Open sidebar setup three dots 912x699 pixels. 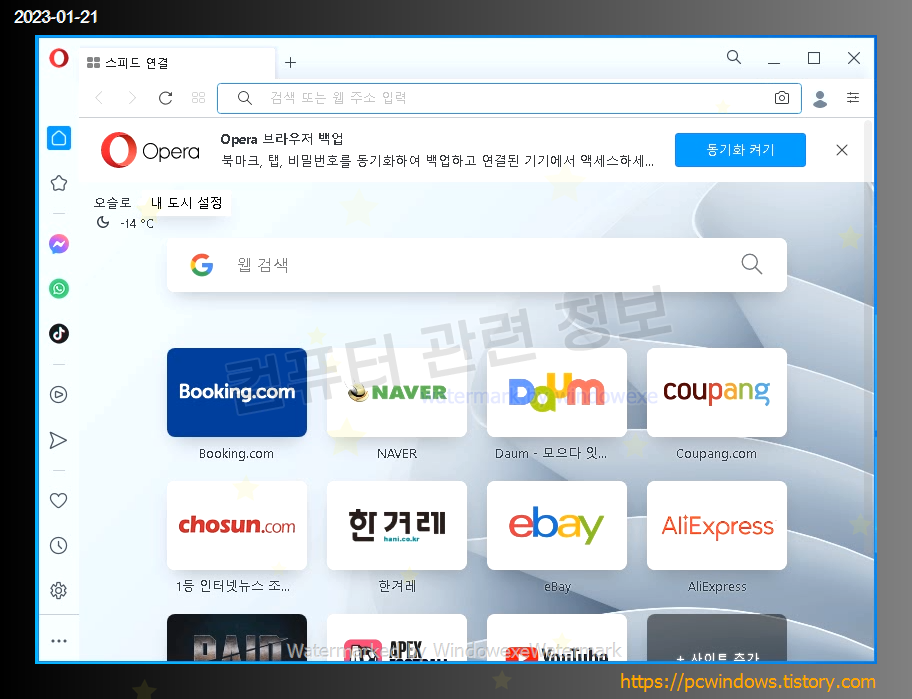[59, 641]
